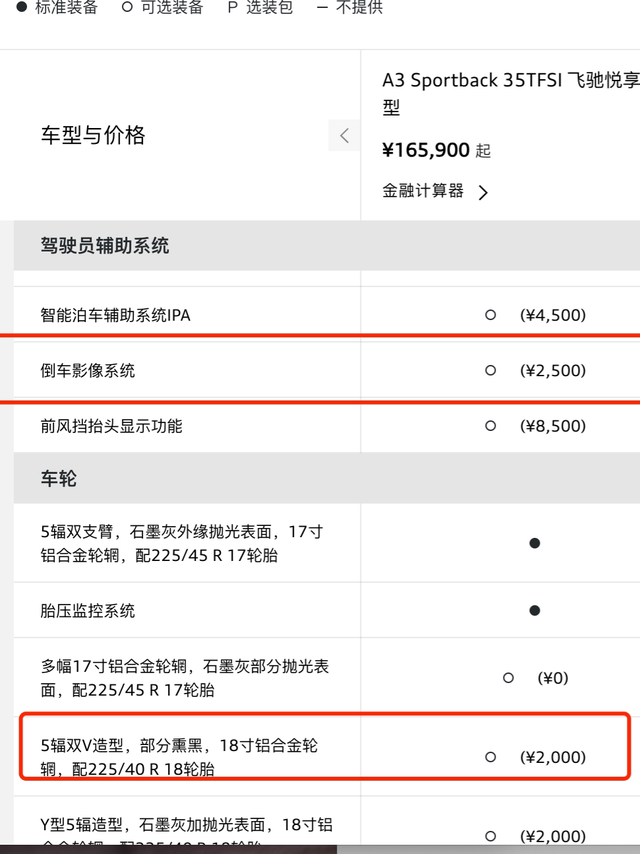
Task: Select optional 前风挡抬头显示功能 circle
Action: pos(490,426)
